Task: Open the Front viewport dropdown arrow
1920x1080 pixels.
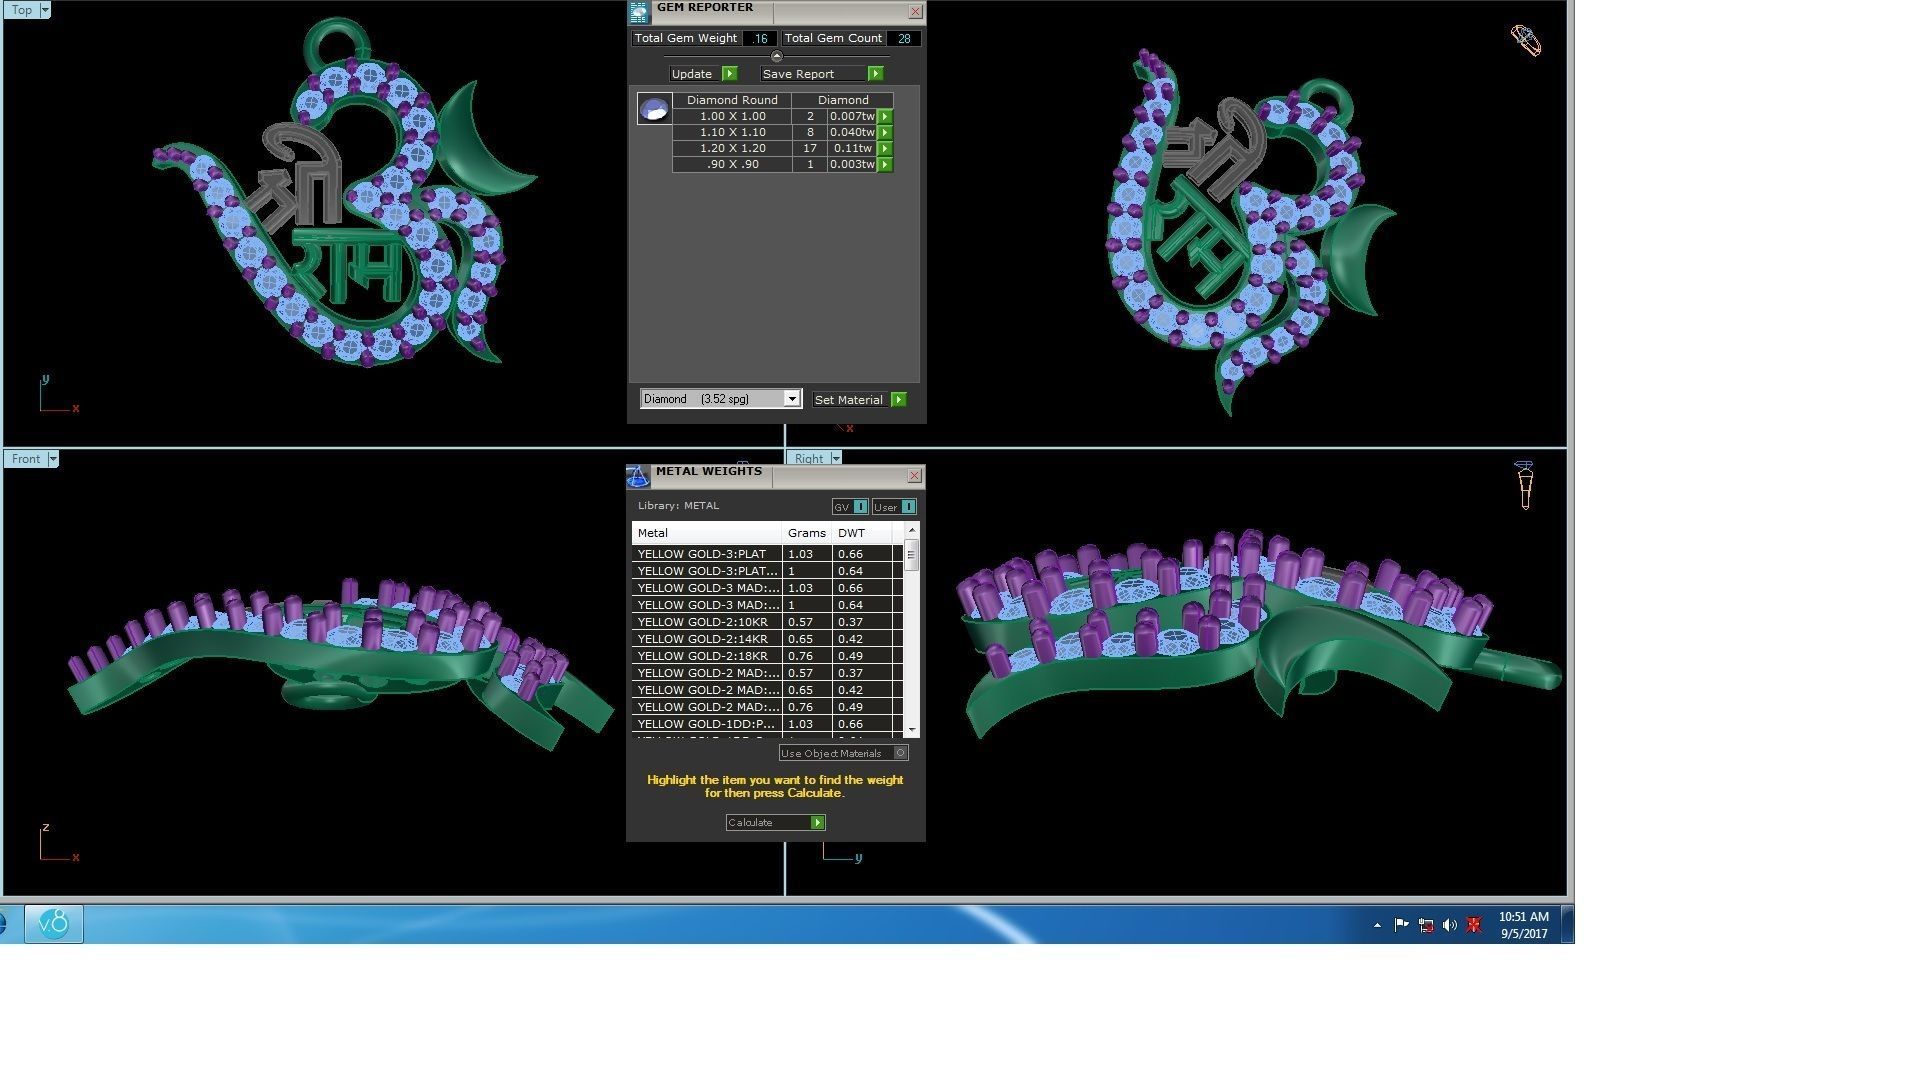Action: (x=53, y=459)
